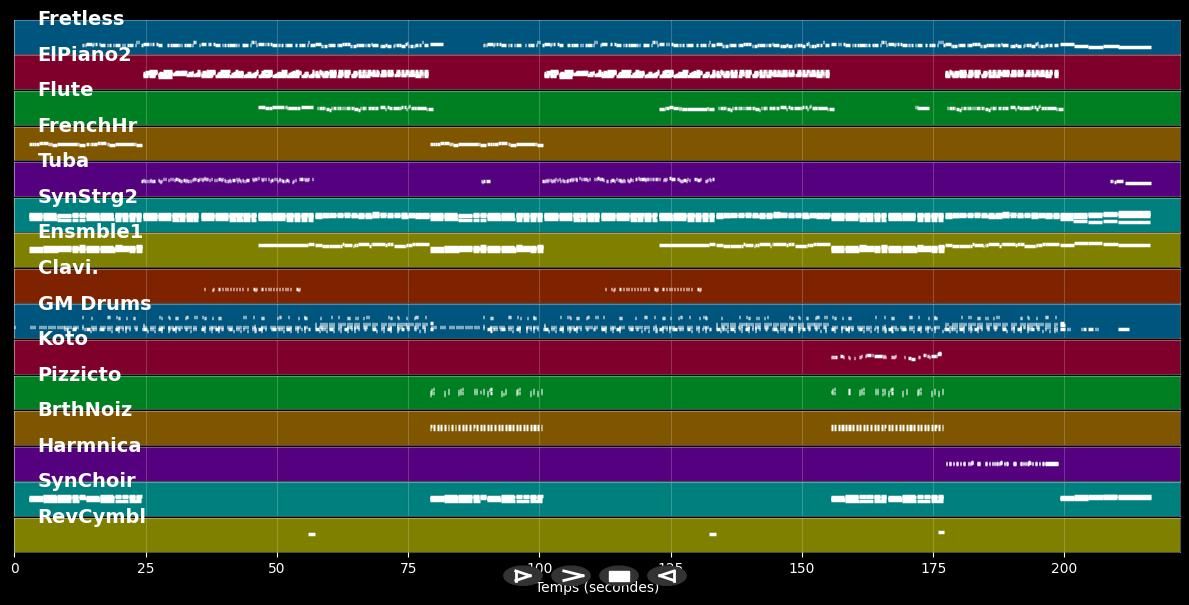
Task: Select the Clavi. track label
Action: point(68,268)
